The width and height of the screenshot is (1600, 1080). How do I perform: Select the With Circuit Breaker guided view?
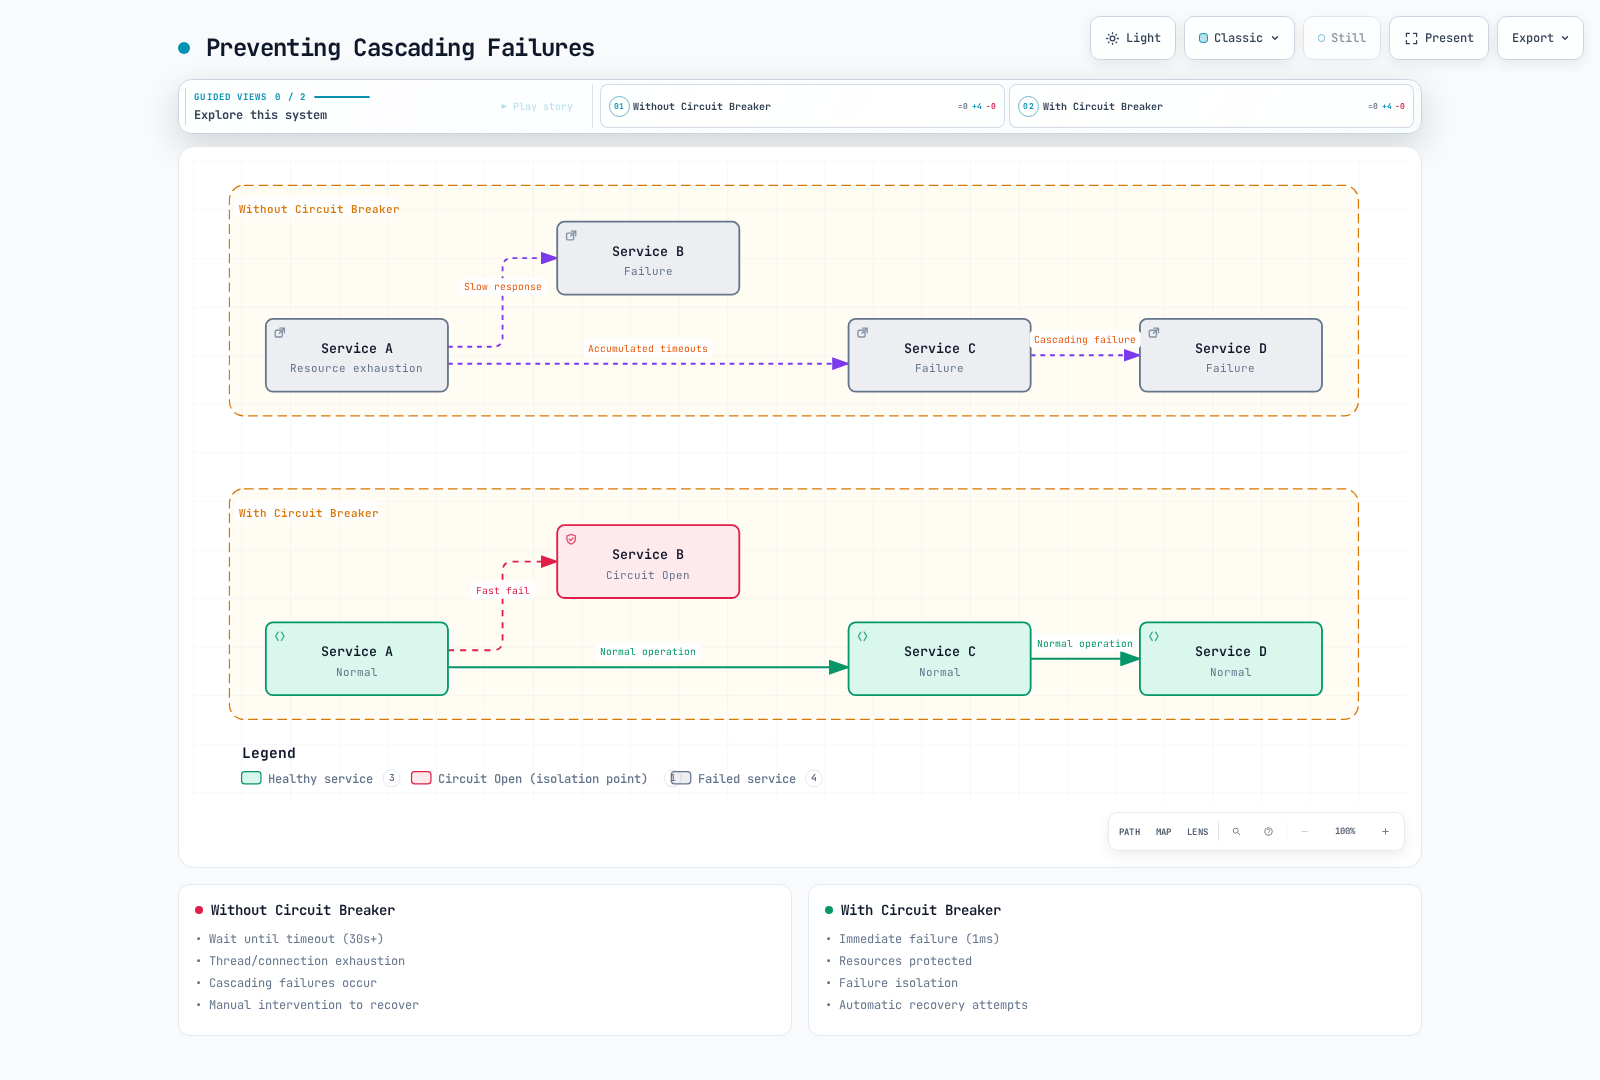click(1211, 106)
